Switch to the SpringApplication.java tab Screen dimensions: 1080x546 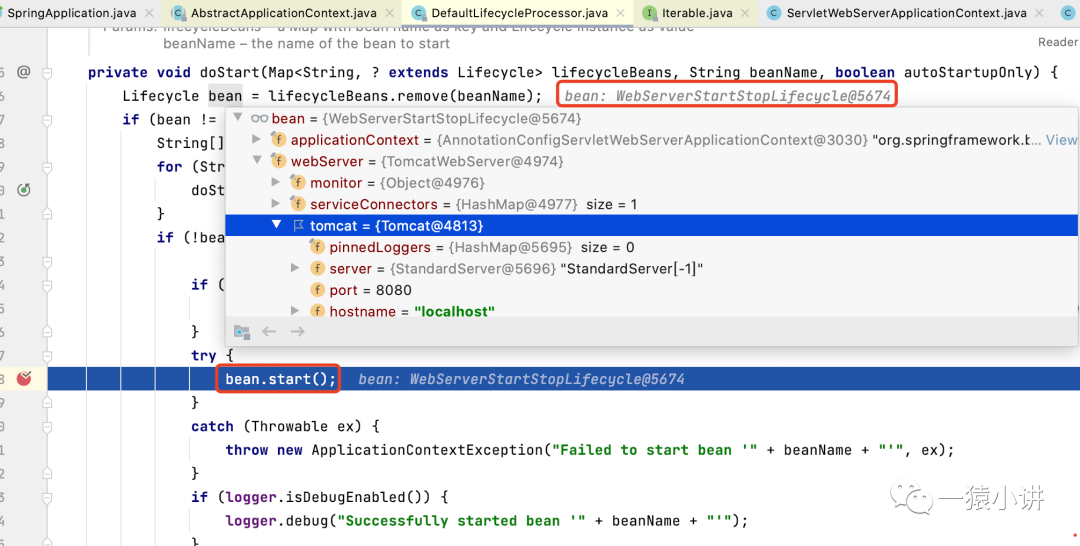click(74, 13)
